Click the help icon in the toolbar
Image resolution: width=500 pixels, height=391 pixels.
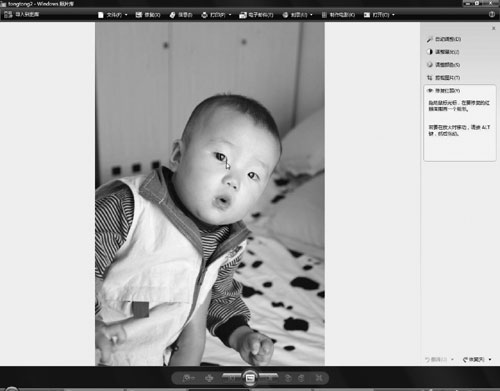(492, 14)
